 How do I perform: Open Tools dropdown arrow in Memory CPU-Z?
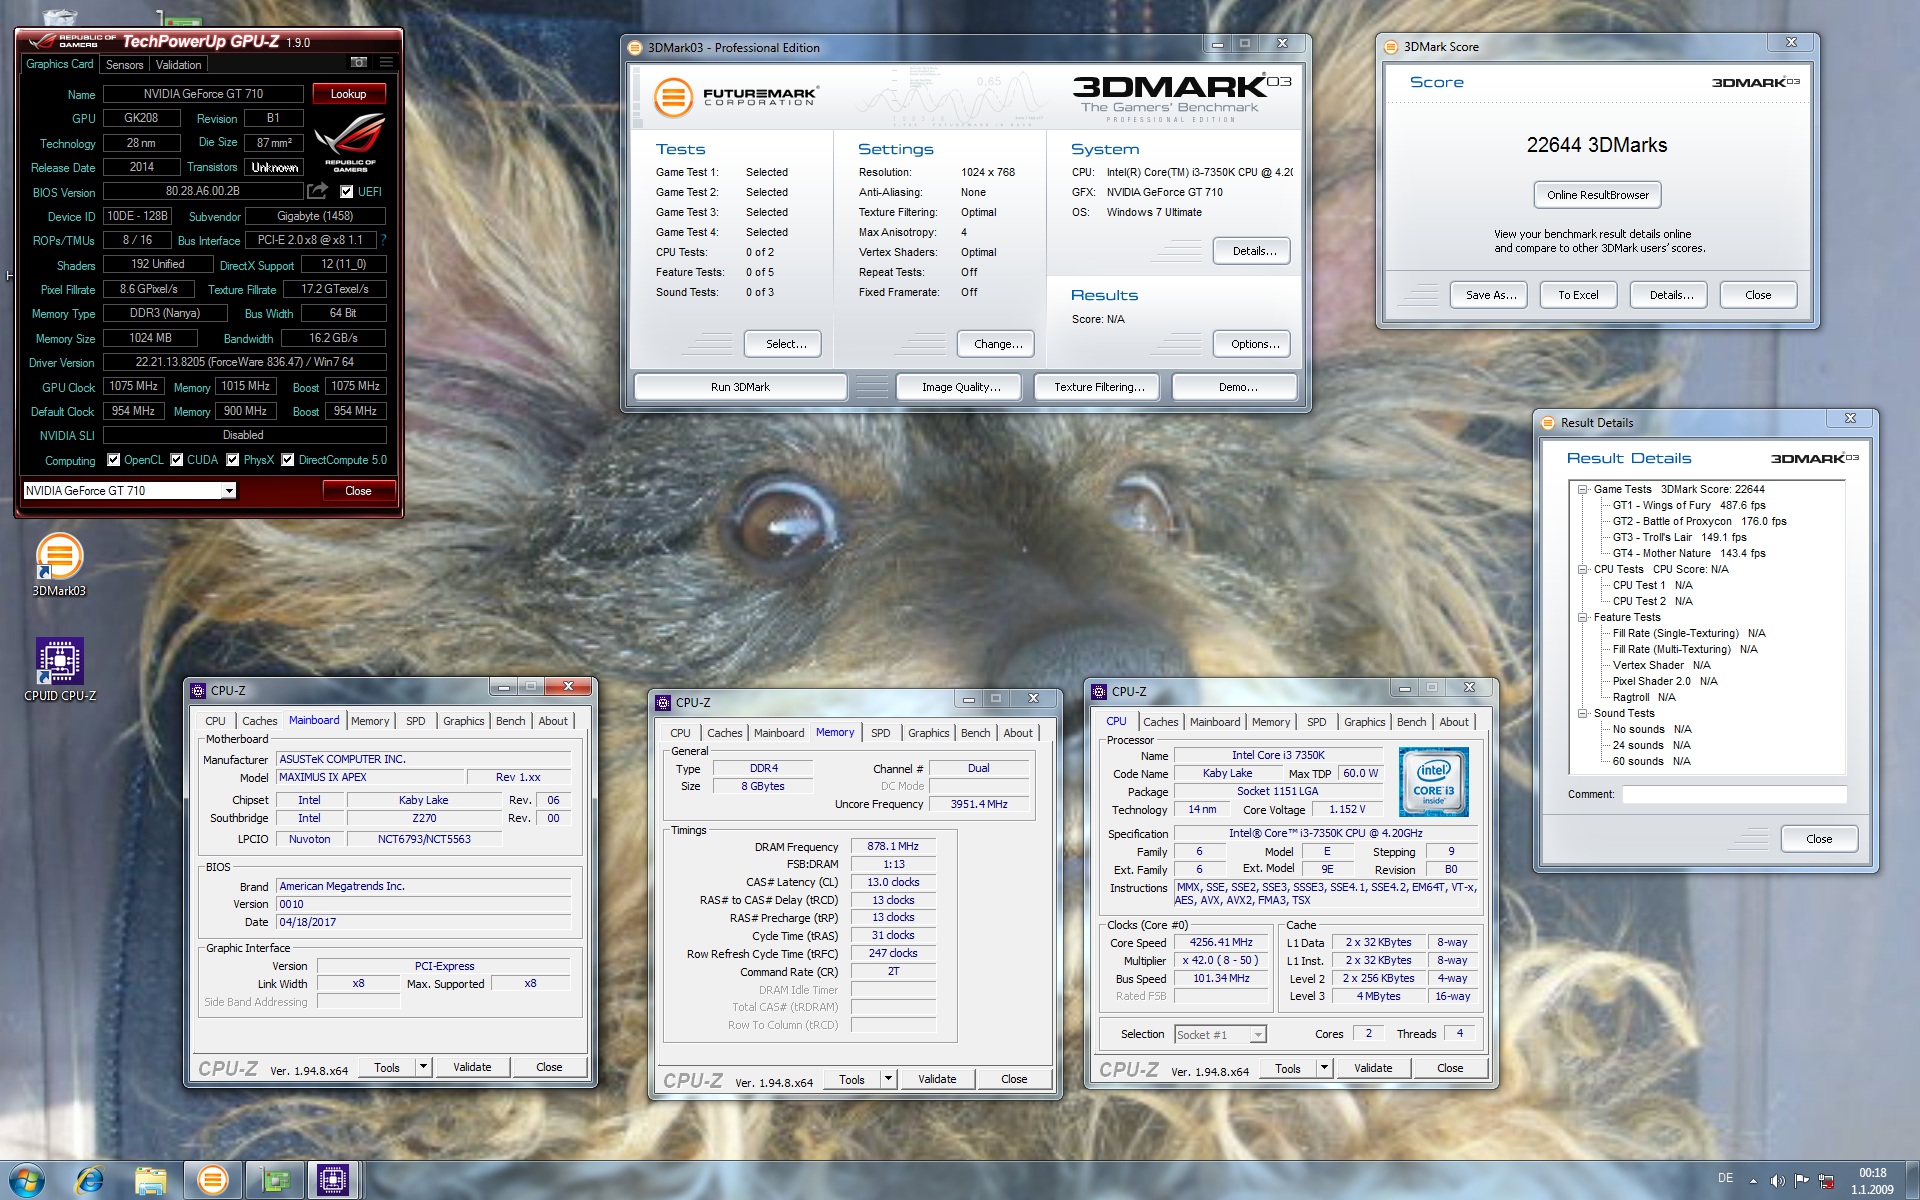pyautogui.click(x=888, y=1079)
